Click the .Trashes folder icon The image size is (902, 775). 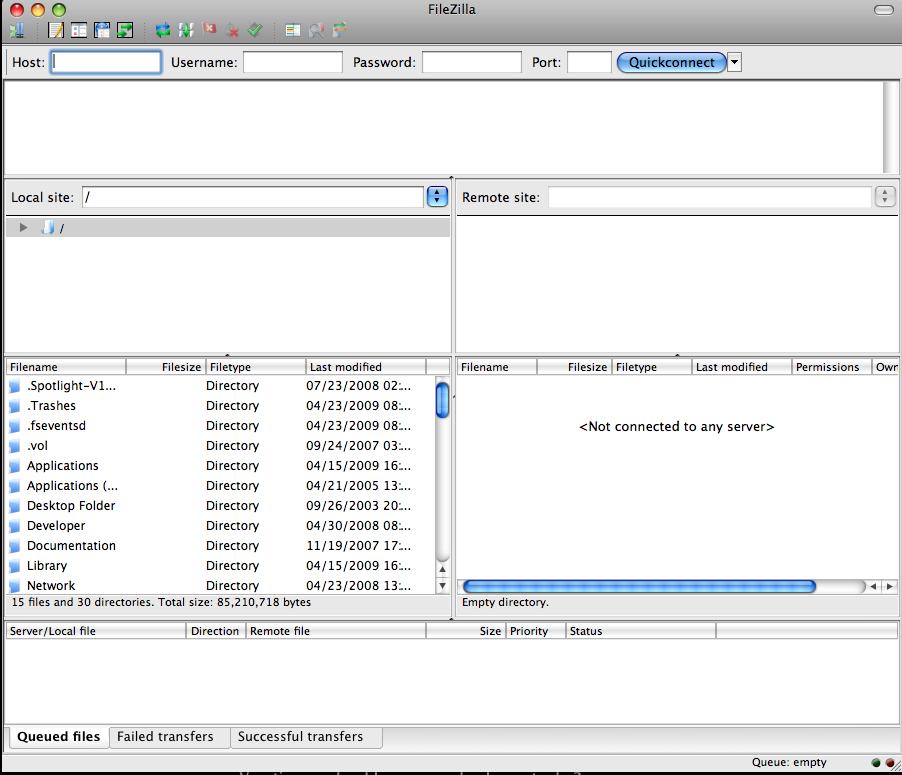14,406
